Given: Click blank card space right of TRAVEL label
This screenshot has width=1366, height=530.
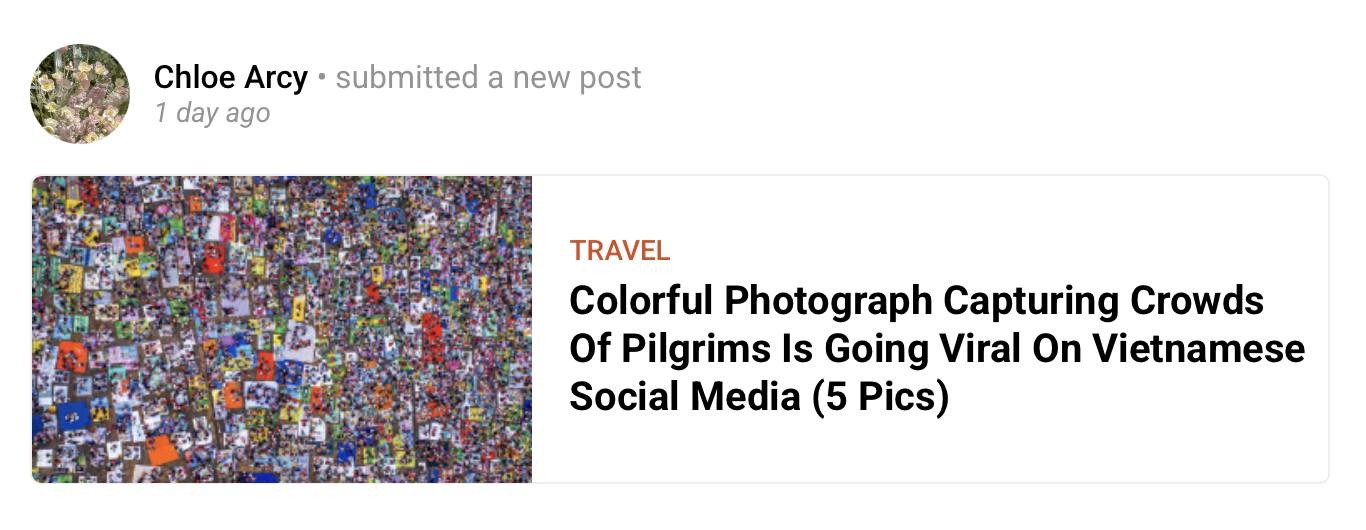Looking at the screenshot, I should click(1000, 250).
